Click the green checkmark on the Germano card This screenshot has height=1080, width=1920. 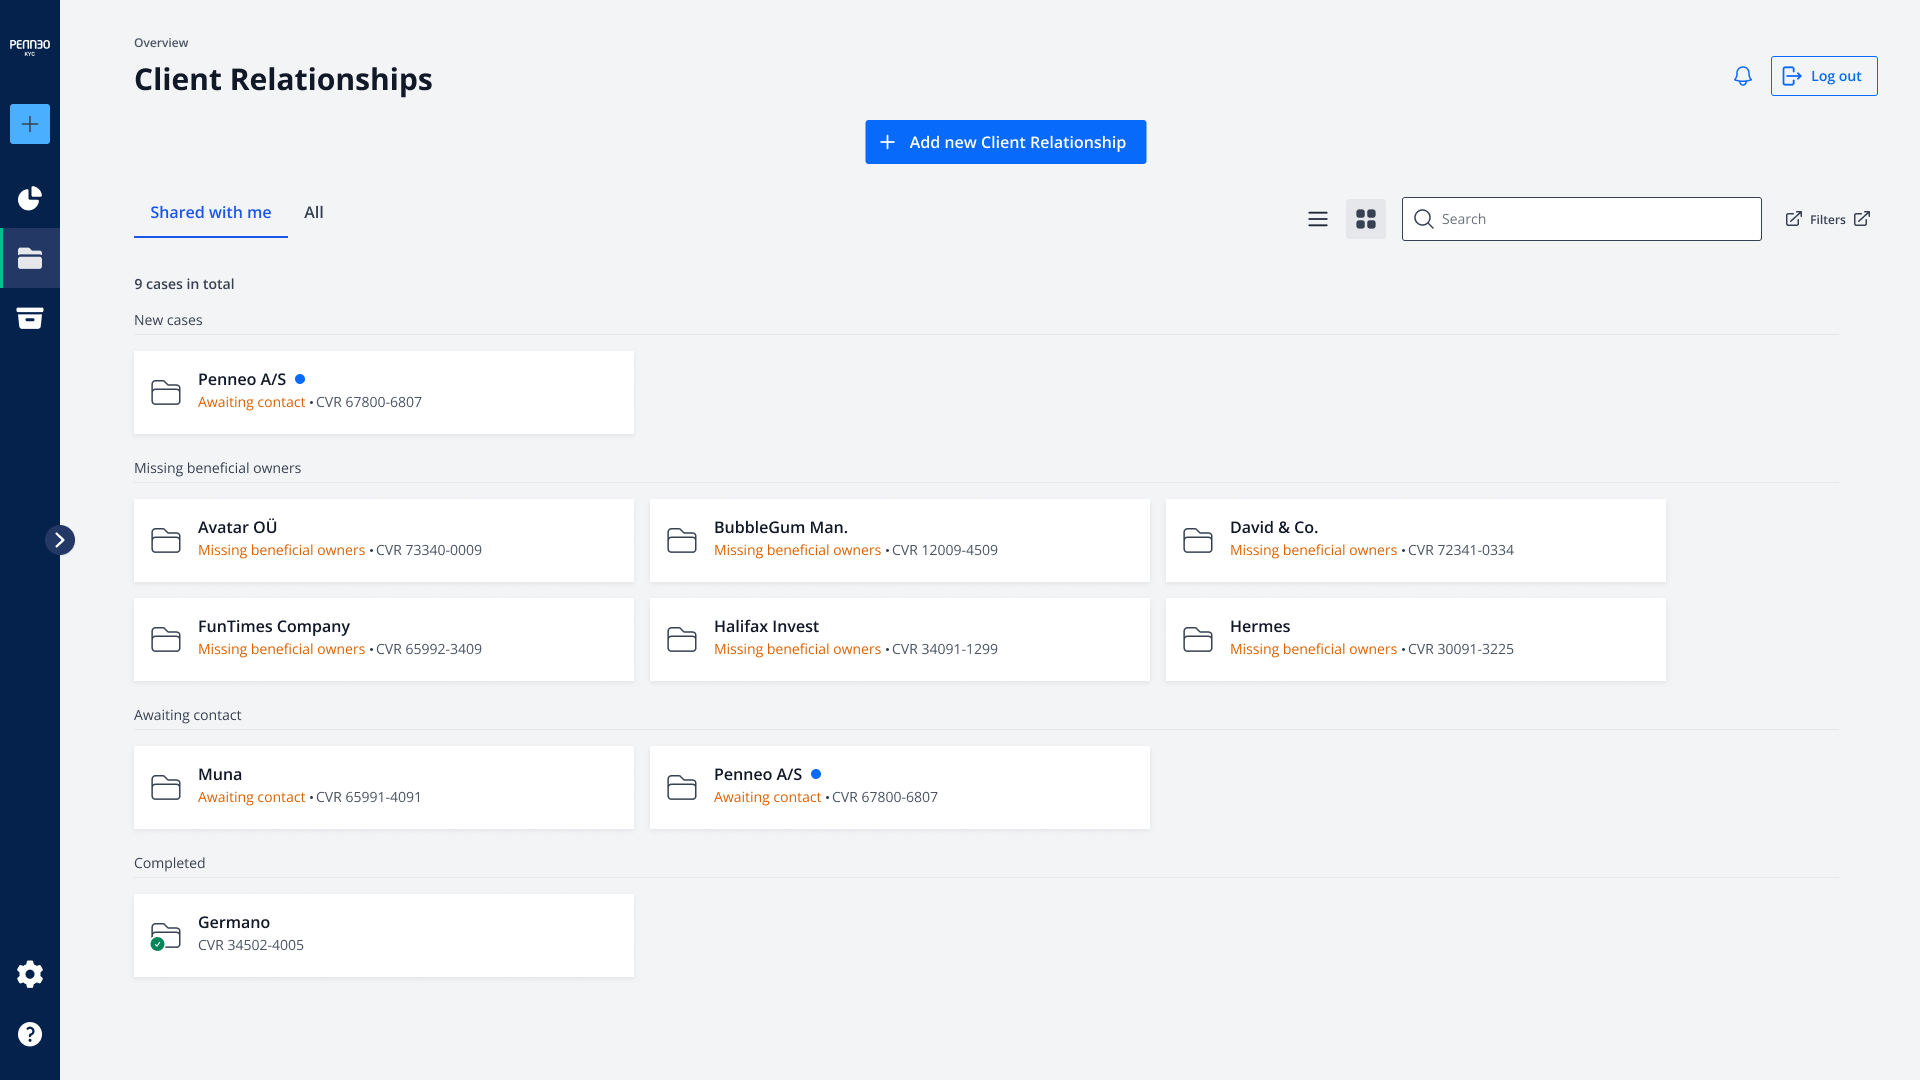[x=160, y=944]
